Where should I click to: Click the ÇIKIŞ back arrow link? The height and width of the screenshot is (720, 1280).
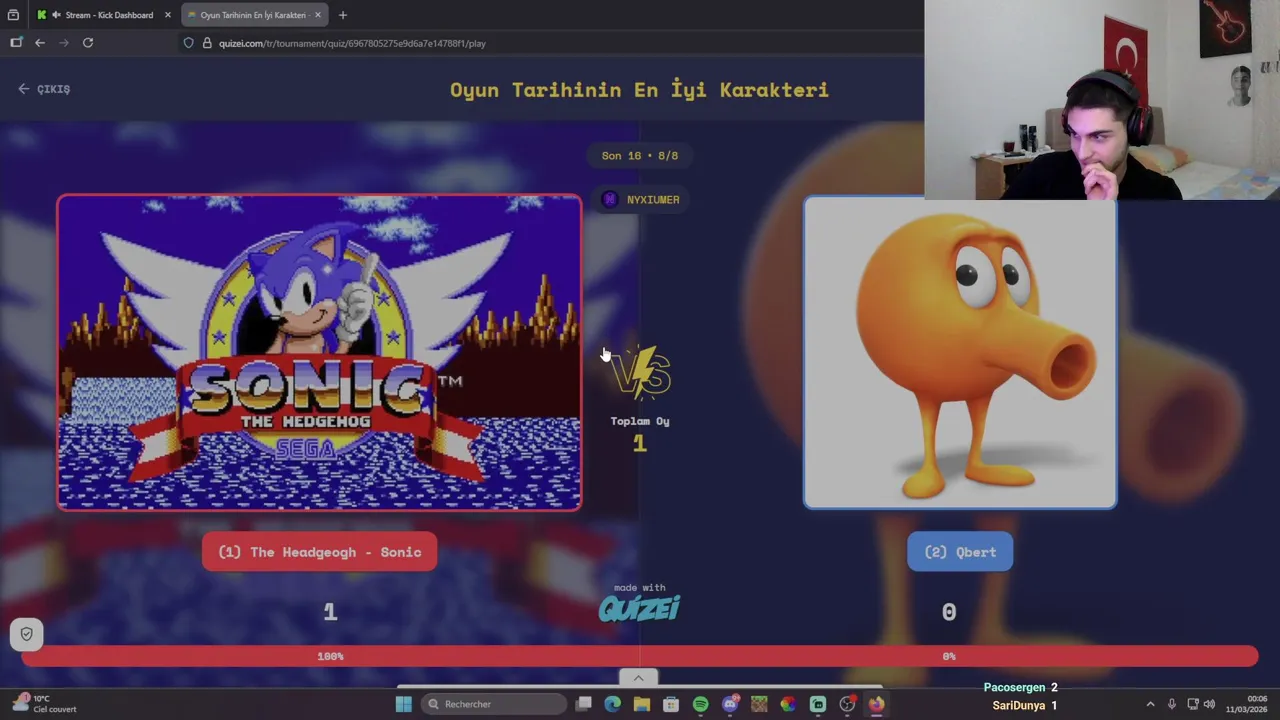coord(44,89)
